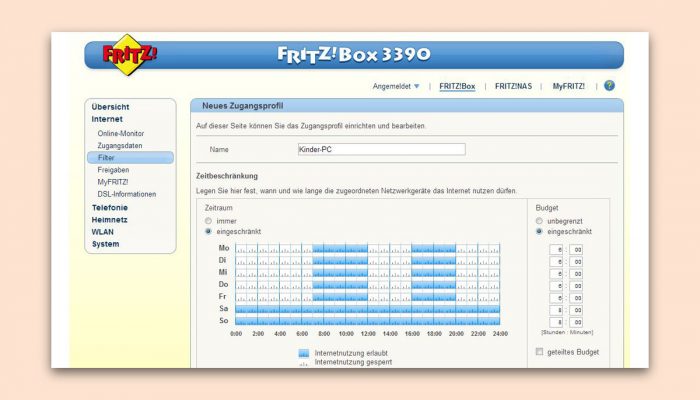Open Zugangsdaten submenu item
The width and height of the screenshot is (700, 400).
point(120,146)
